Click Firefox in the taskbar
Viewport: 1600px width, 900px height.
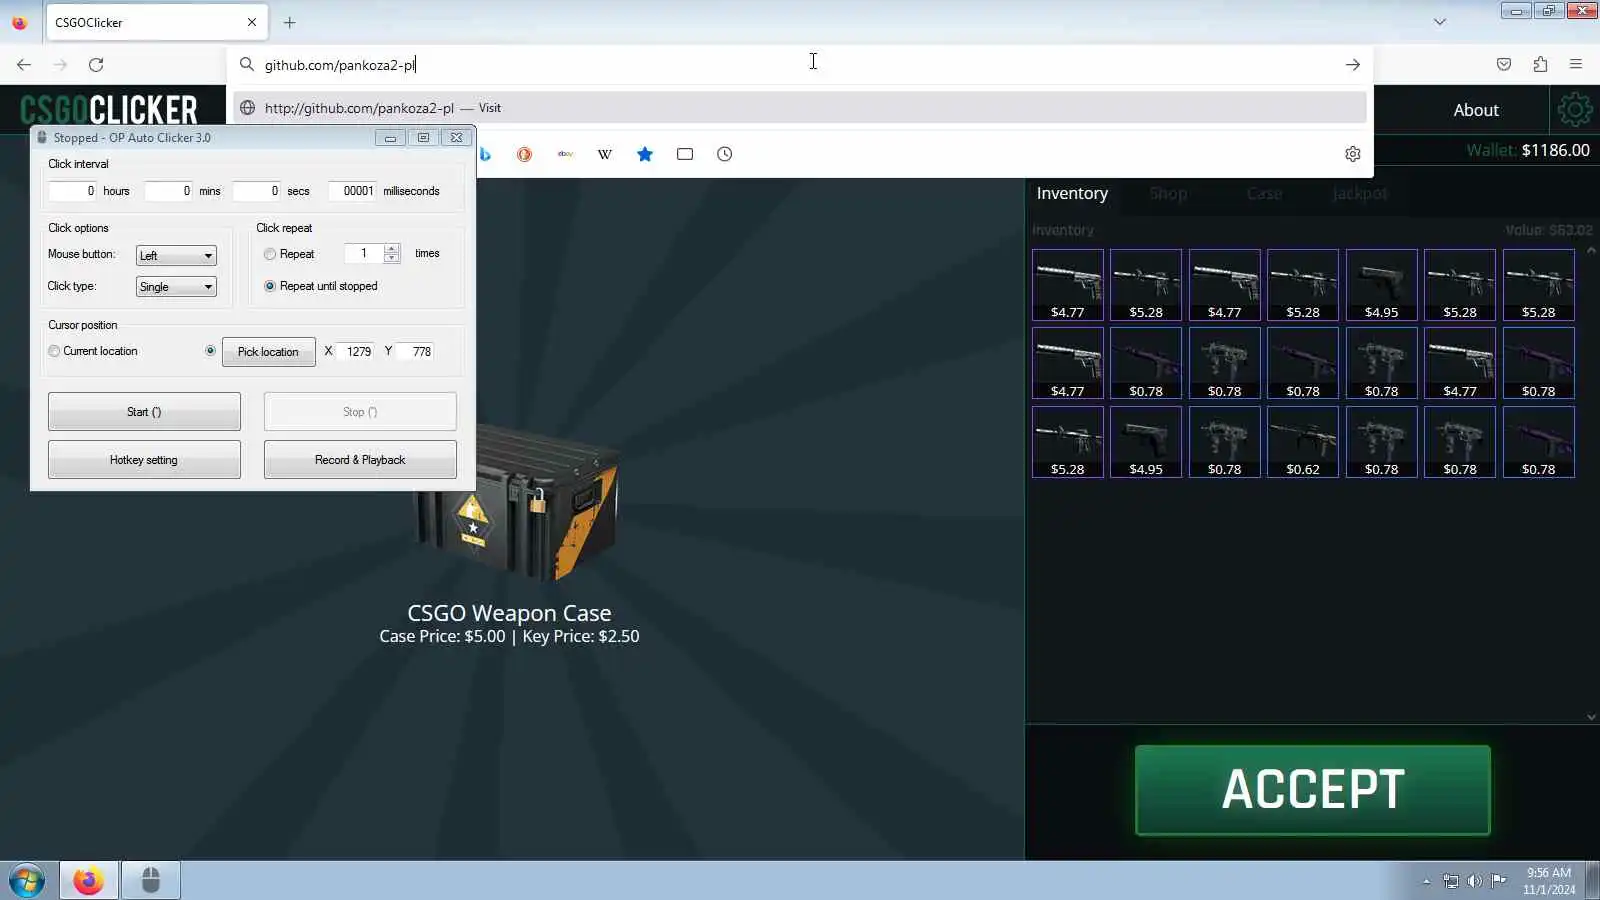88,881
